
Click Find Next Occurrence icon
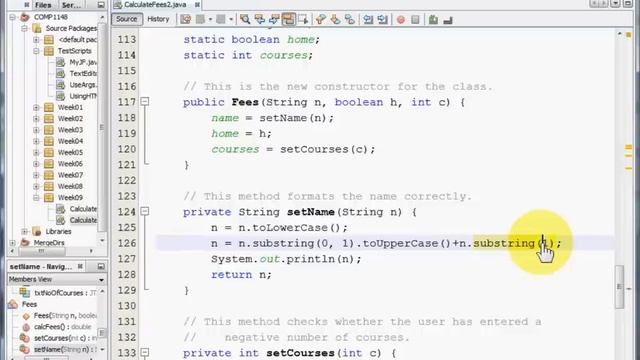(x=274, y=19)
